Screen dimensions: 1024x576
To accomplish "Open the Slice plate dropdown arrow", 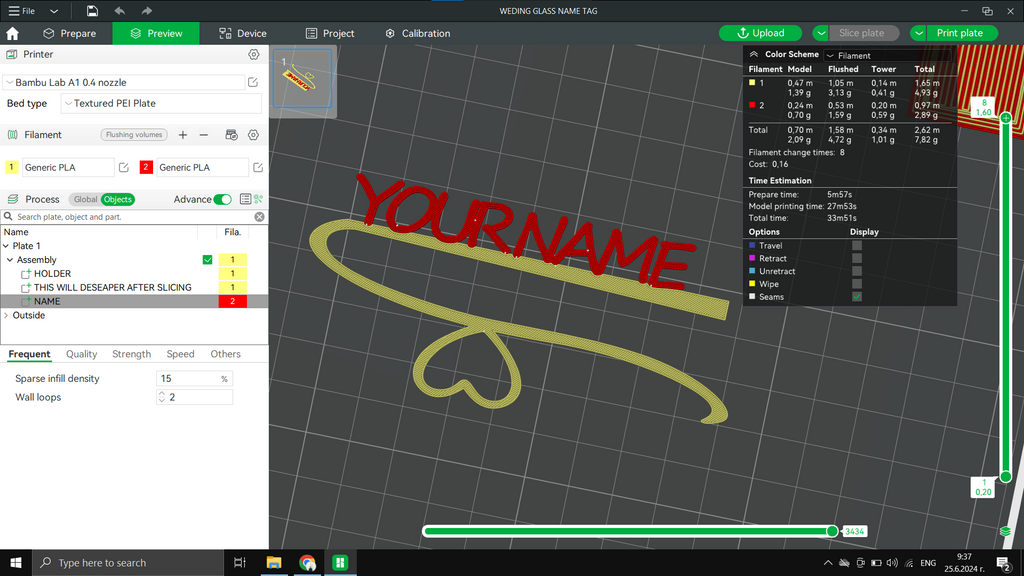I will pos(821,33).
